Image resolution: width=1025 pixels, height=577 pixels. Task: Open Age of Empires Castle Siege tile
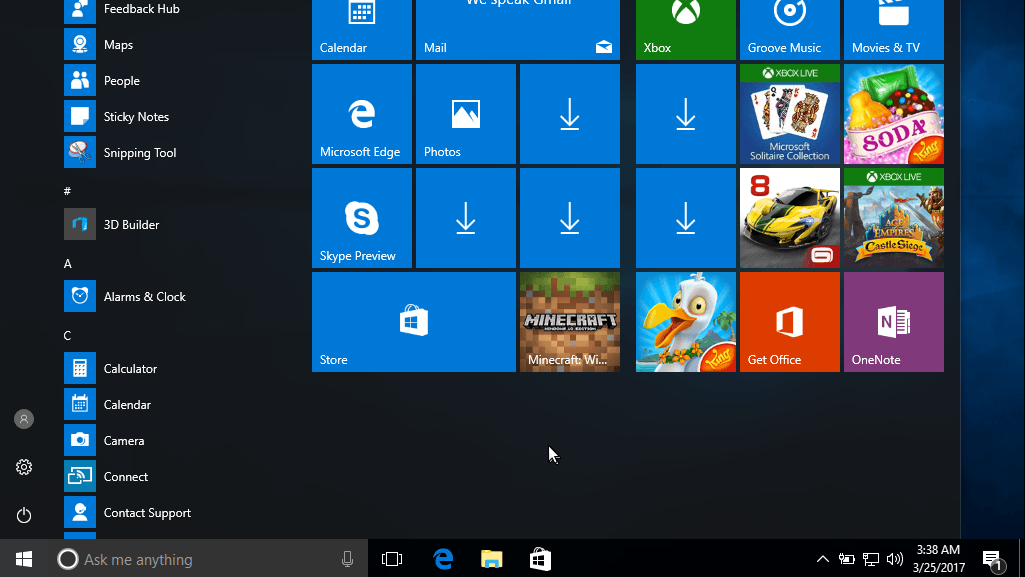click(894, 218)
